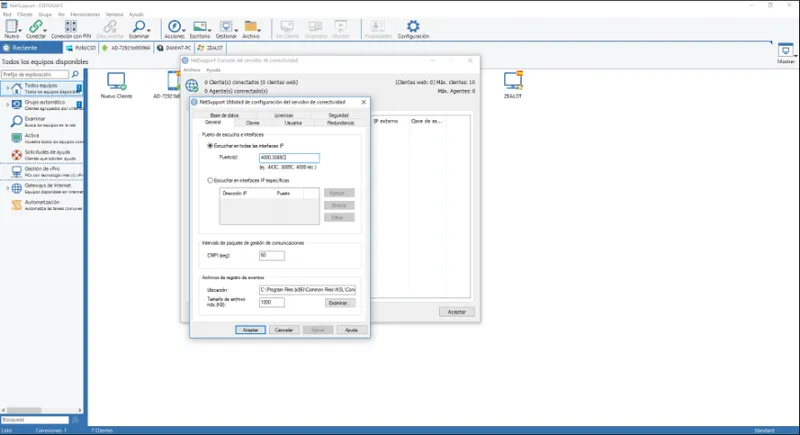Select Examinar entry in the sidebar
Screen dimensions: 800x435
[43, 121]
